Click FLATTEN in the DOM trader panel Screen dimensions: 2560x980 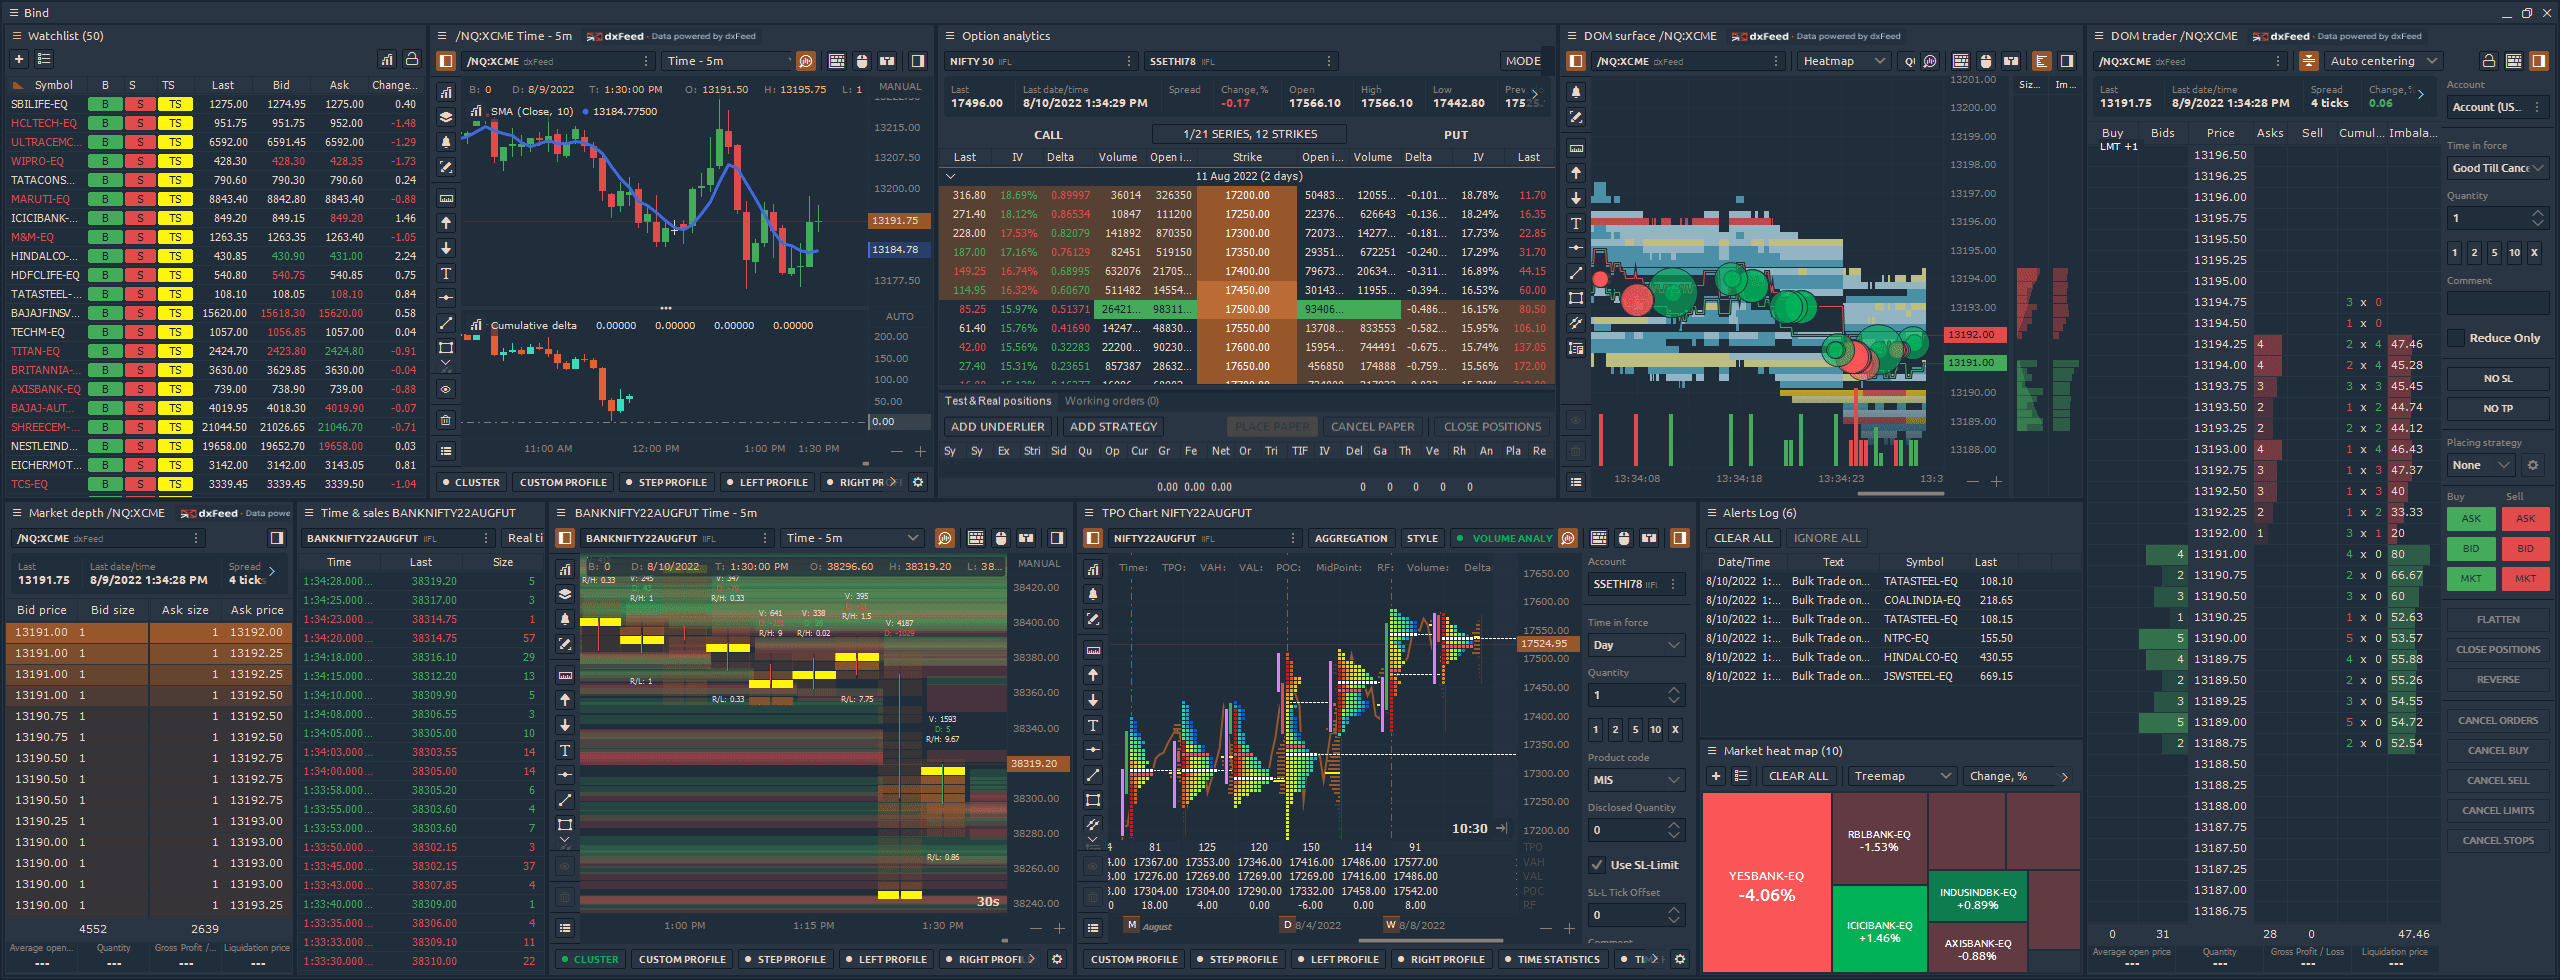2497,619
